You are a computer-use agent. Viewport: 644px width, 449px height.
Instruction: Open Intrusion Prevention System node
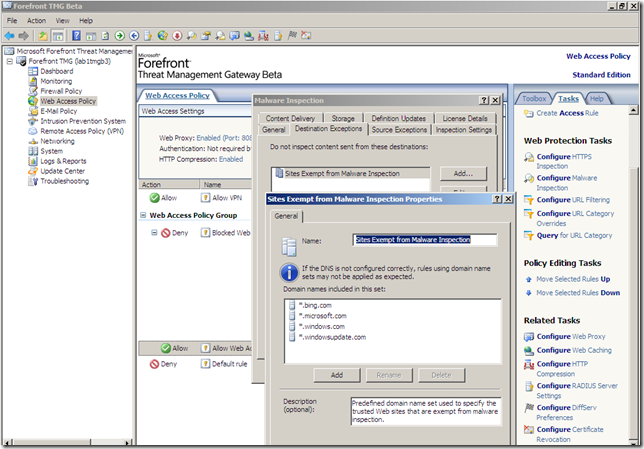point(83,121)
